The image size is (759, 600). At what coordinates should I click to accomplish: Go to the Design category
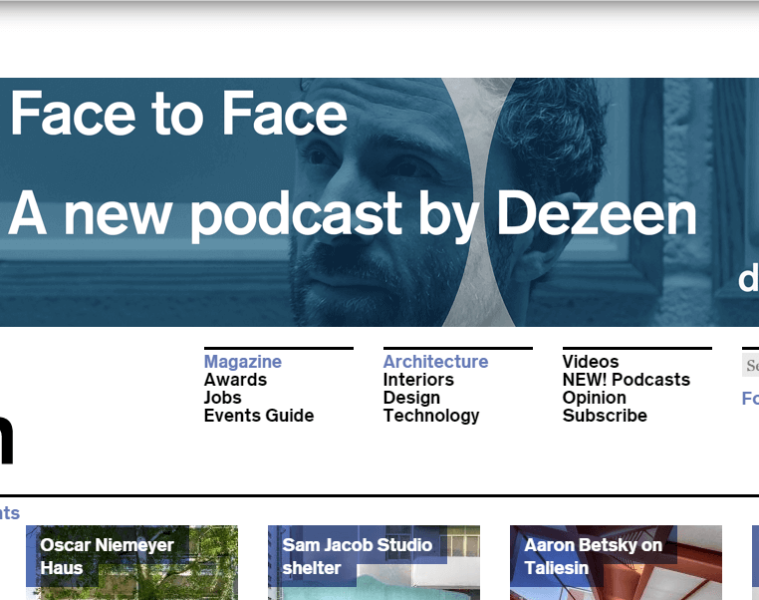(x=411, y=398)
